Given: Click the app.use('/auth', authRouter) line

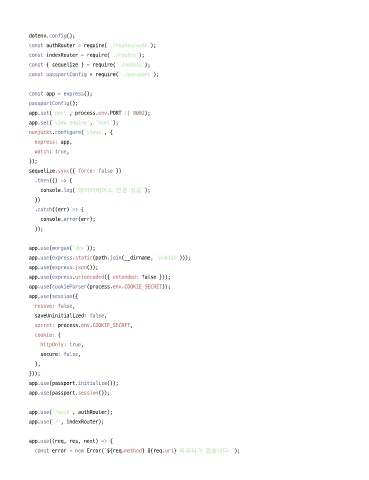Looking at the screenshot, I should pyautogui.click(x=71, y=412).
